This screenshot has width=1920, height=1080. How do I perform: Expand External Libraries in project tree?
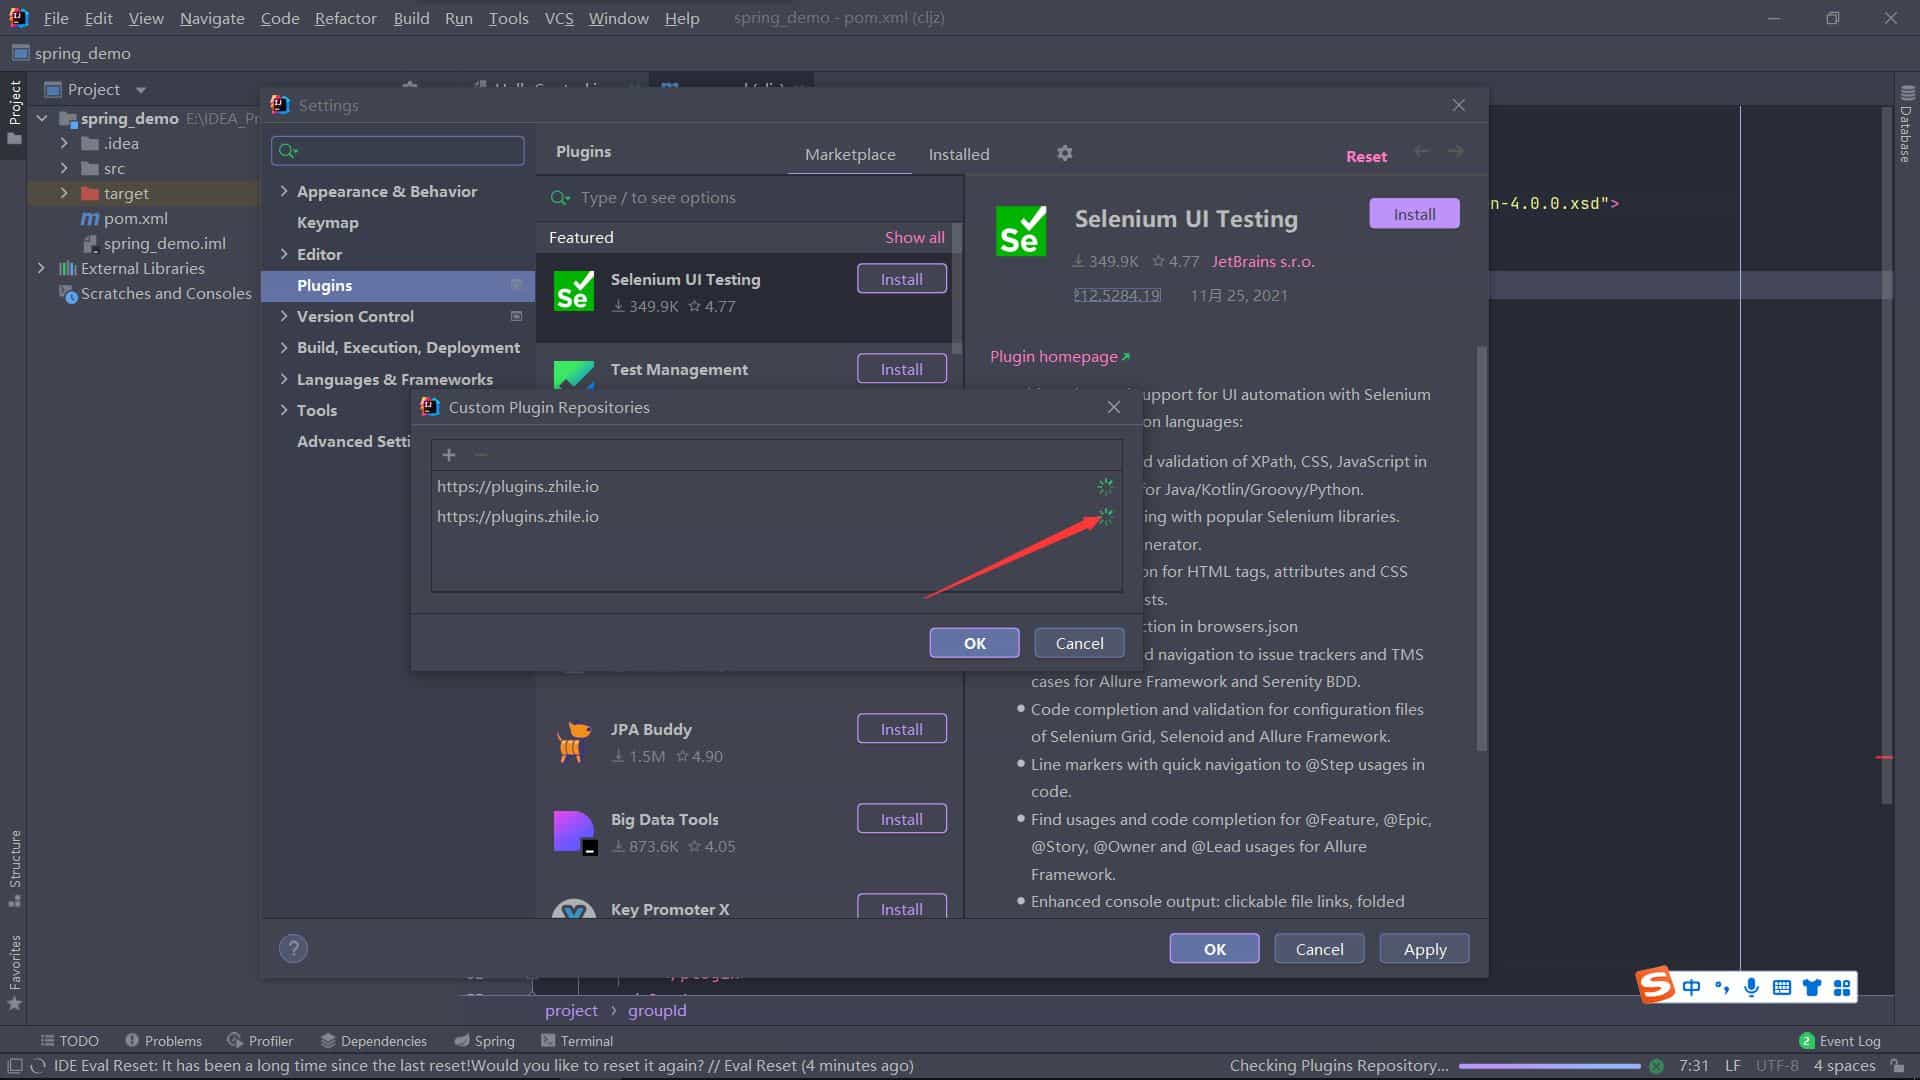point(41,268)
